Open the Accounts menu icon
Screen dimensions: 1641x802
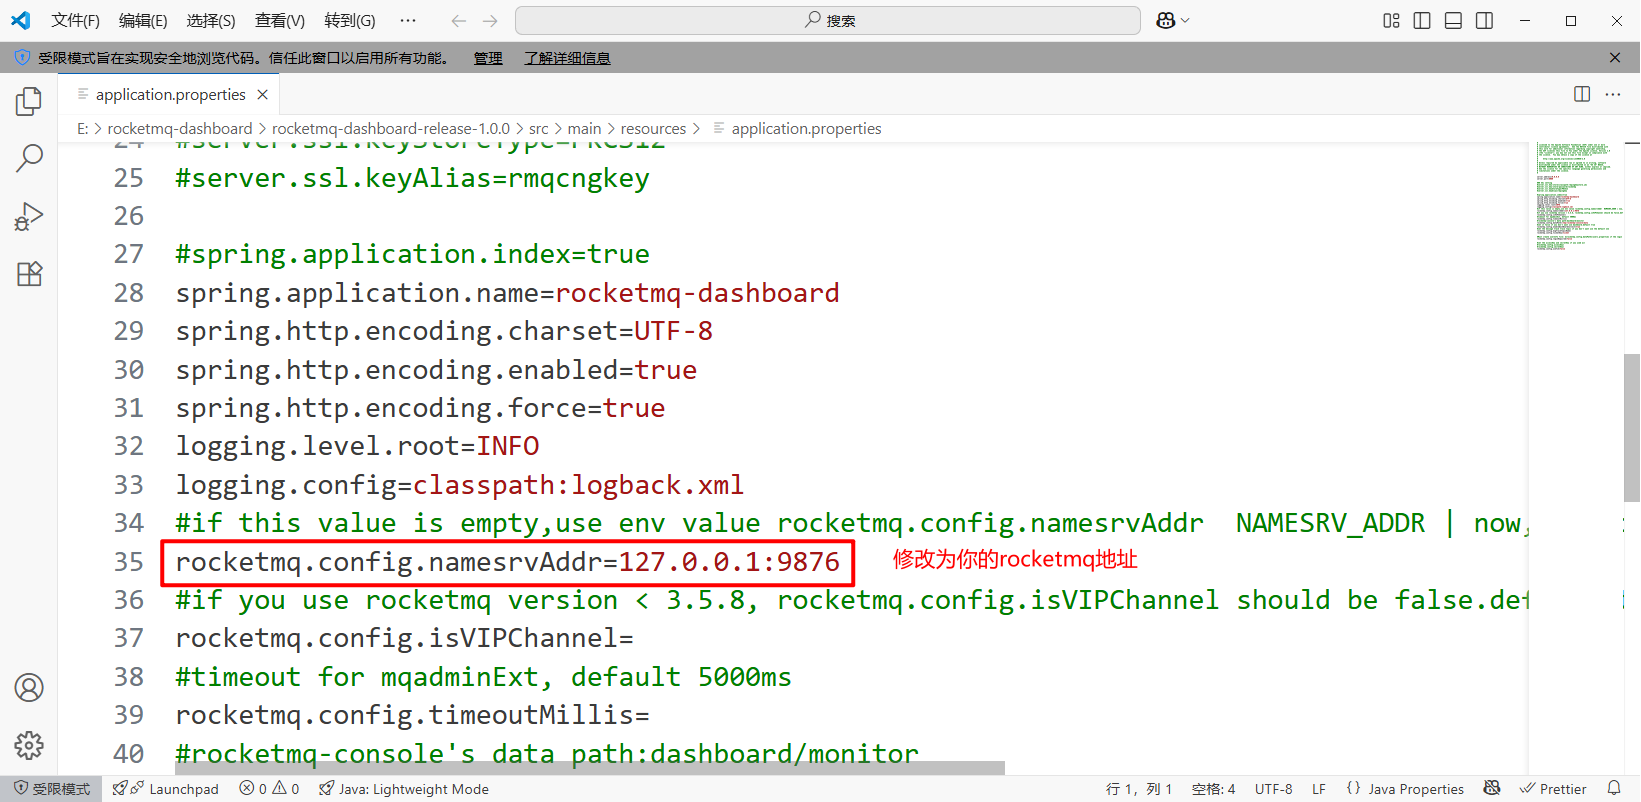coord(29,688)
